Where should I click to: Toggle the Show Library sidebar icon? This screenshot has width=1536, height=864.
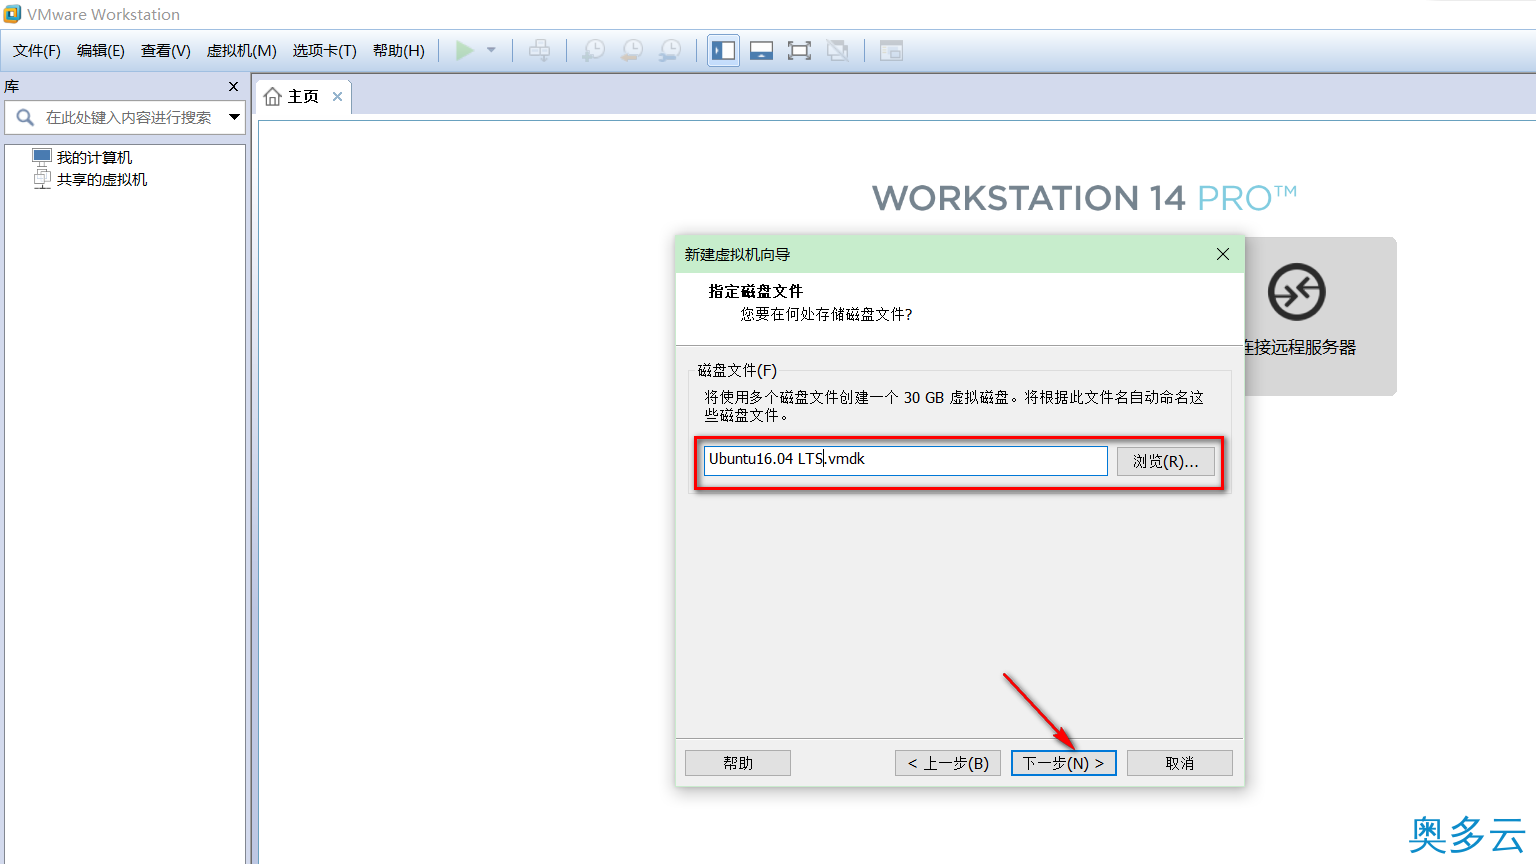724,50
